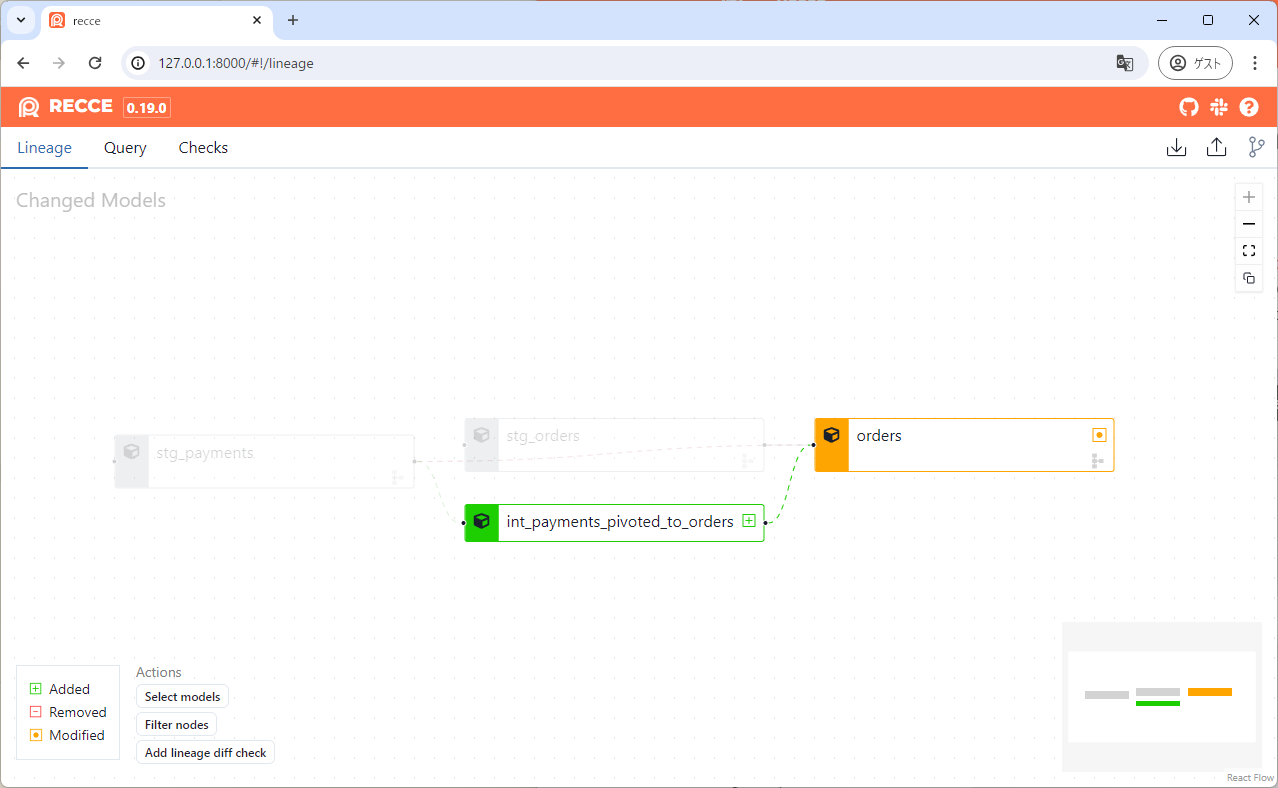Click the lineage minimap

coord(1162,696)
